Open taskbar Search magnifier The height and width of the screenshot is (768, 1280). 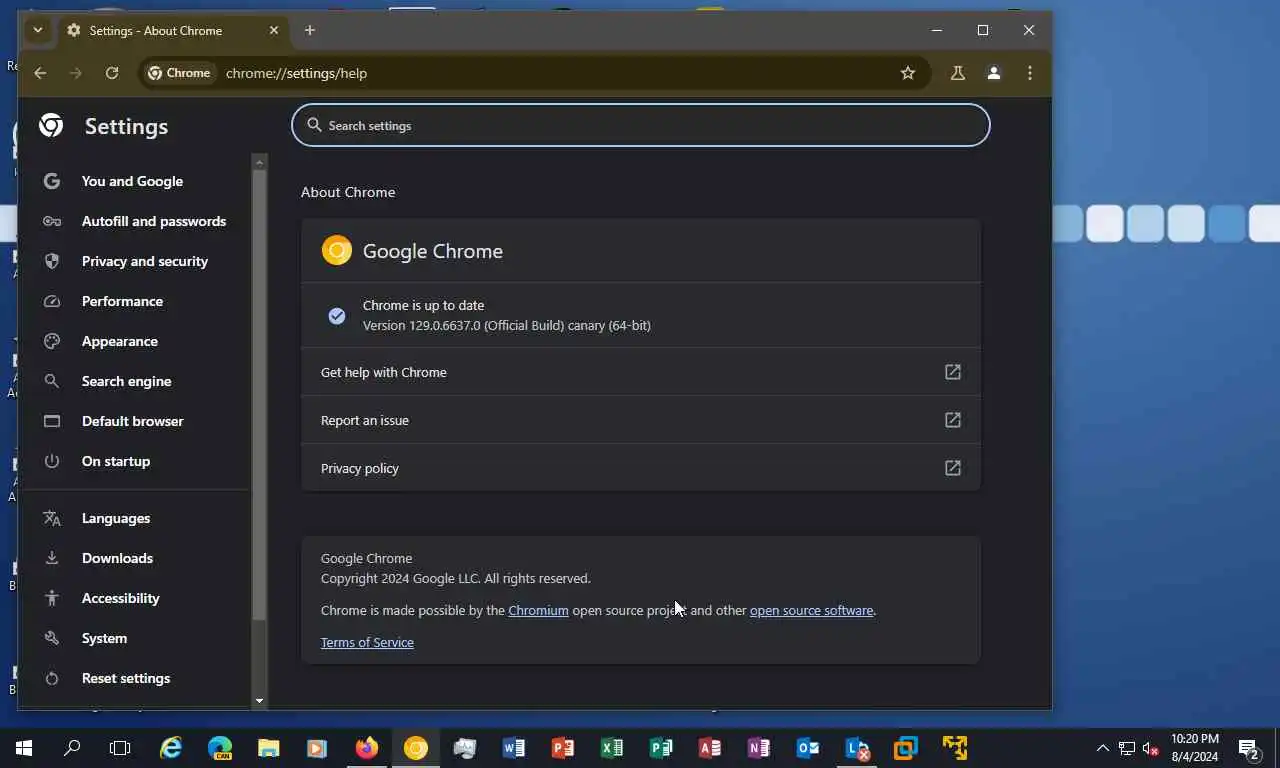[72, 748]
